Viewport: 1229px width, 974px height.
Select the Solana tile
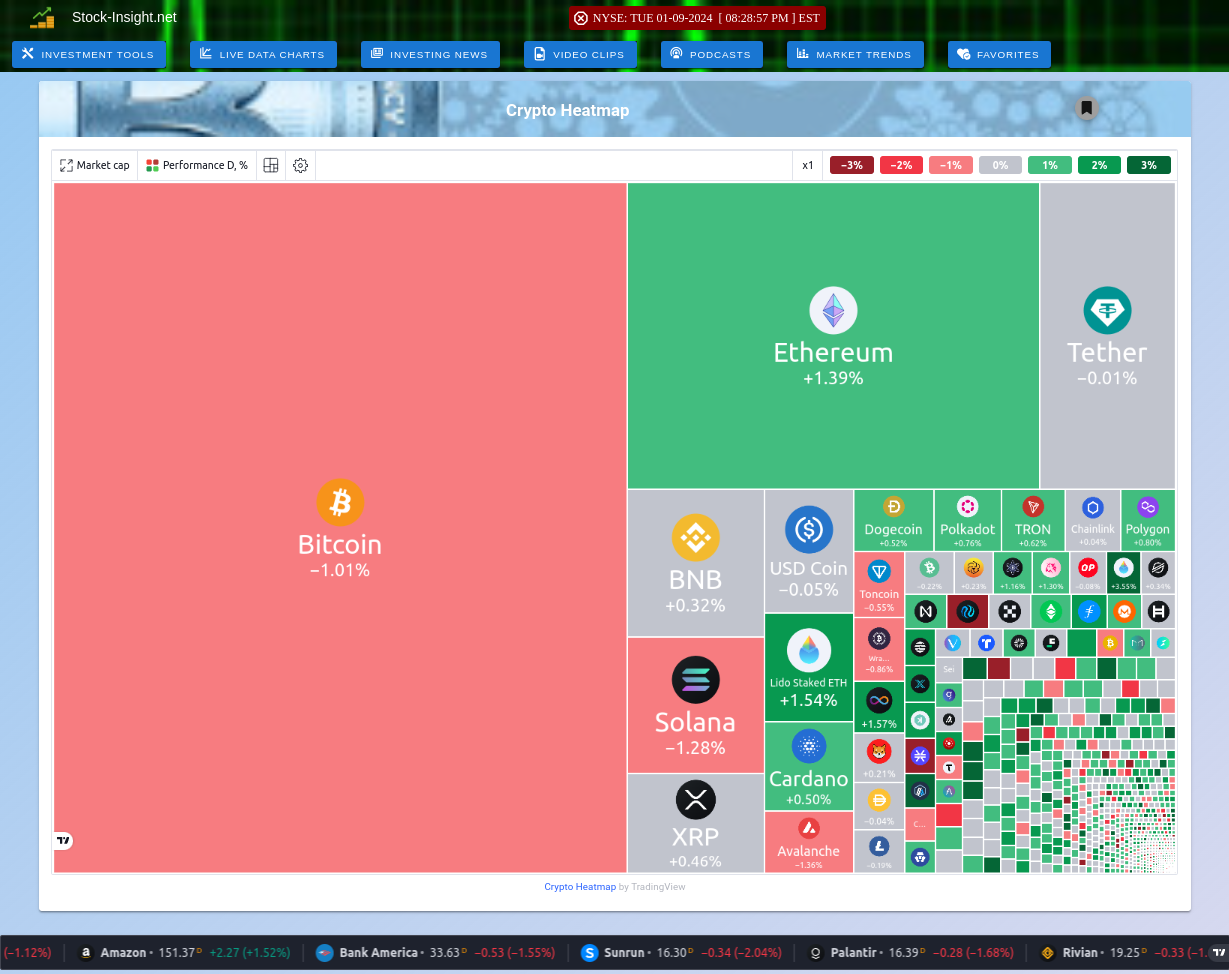tap(695, 705)
